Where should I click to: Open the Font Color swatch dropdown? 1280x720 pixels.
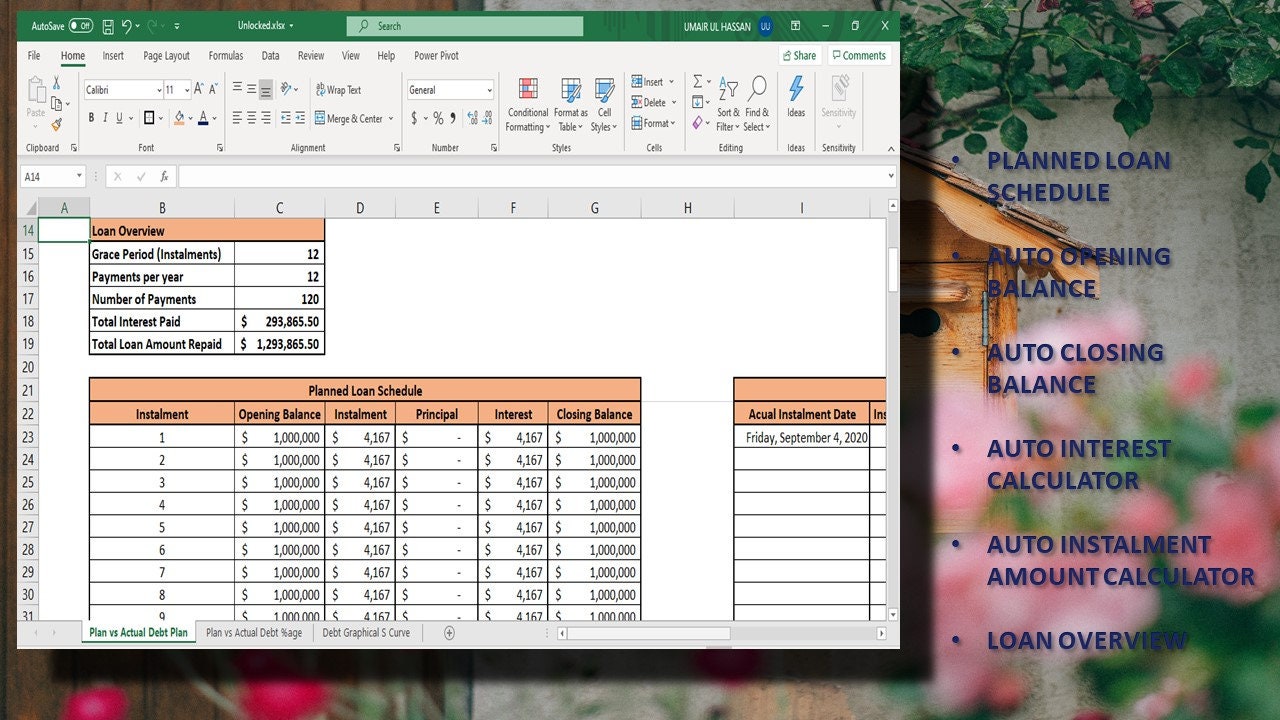pyautogui.click(x=212, y=117)
